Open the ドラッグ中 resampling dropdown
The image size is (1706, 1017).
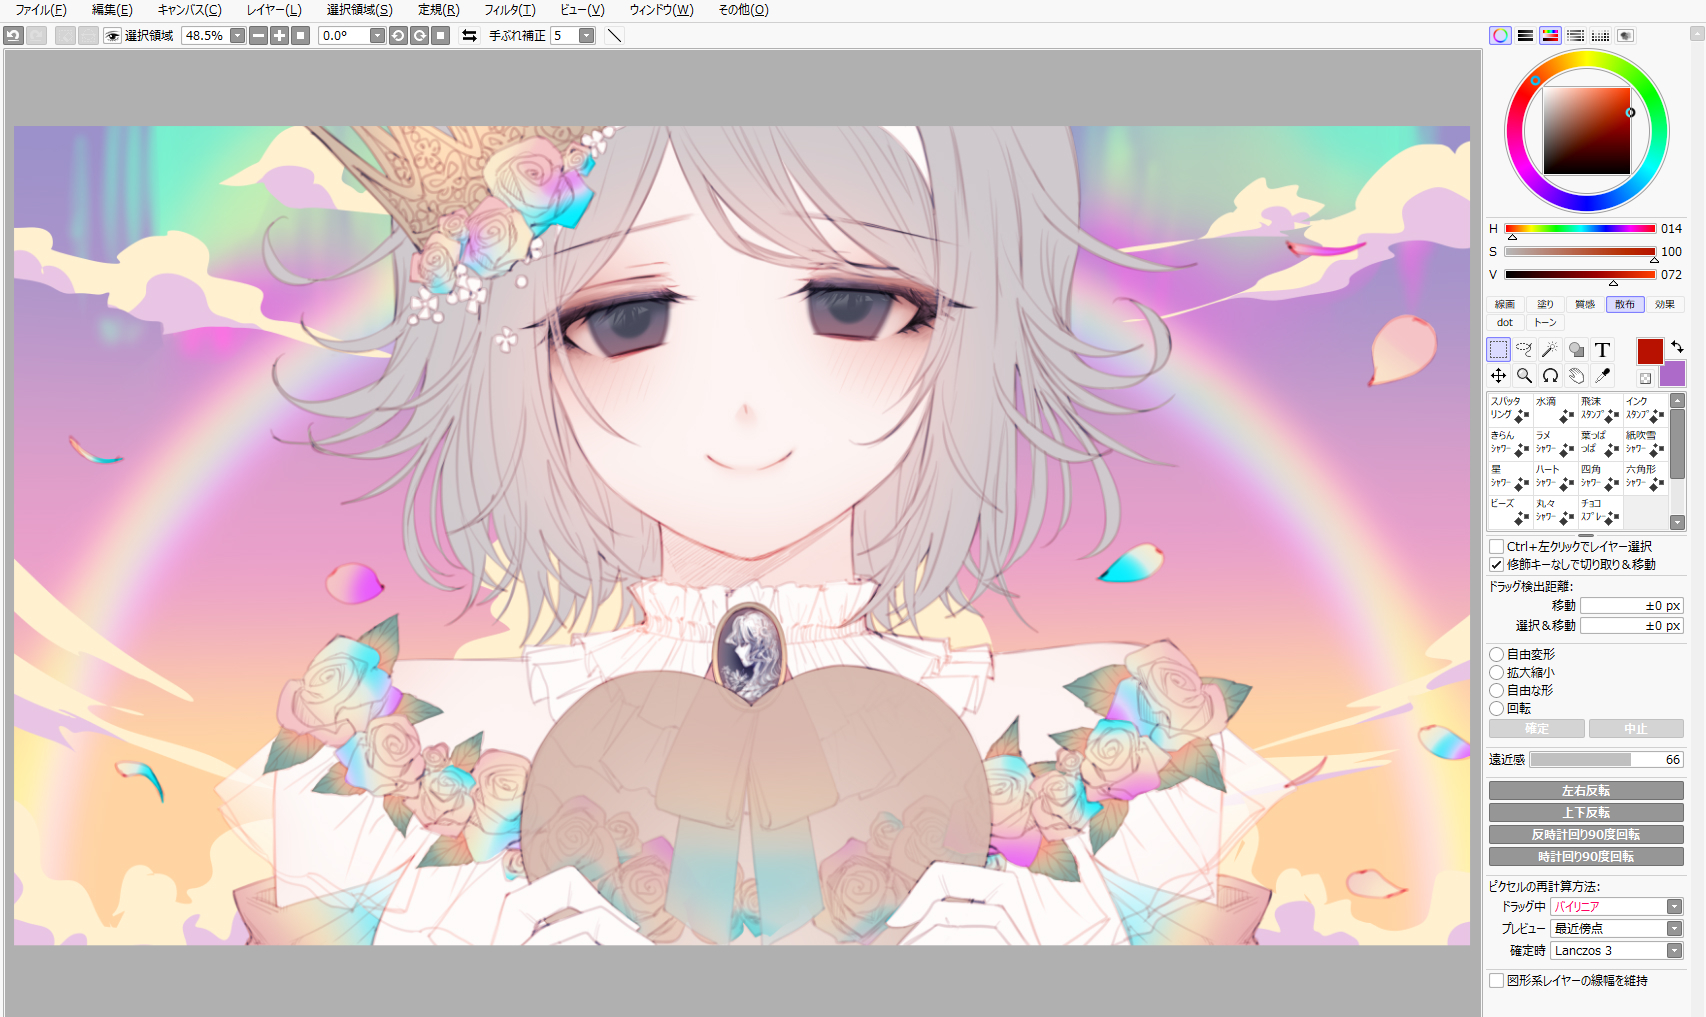pyautogui.click(x=1674, y=907)
